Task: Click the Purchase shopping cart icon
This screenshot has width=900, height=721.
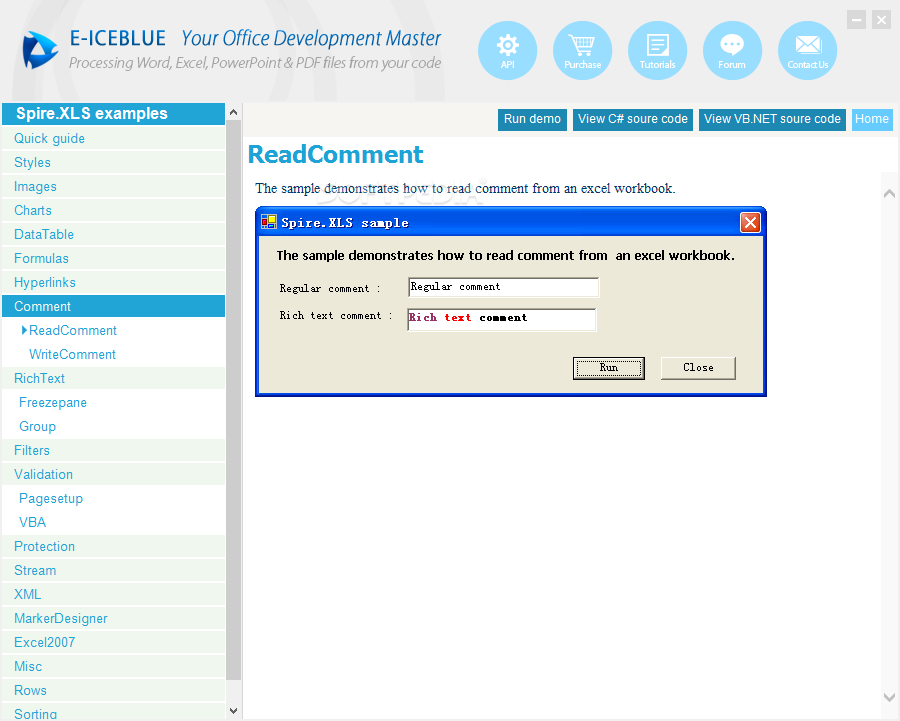Action: pyautogui.click(x=582, y=51)
